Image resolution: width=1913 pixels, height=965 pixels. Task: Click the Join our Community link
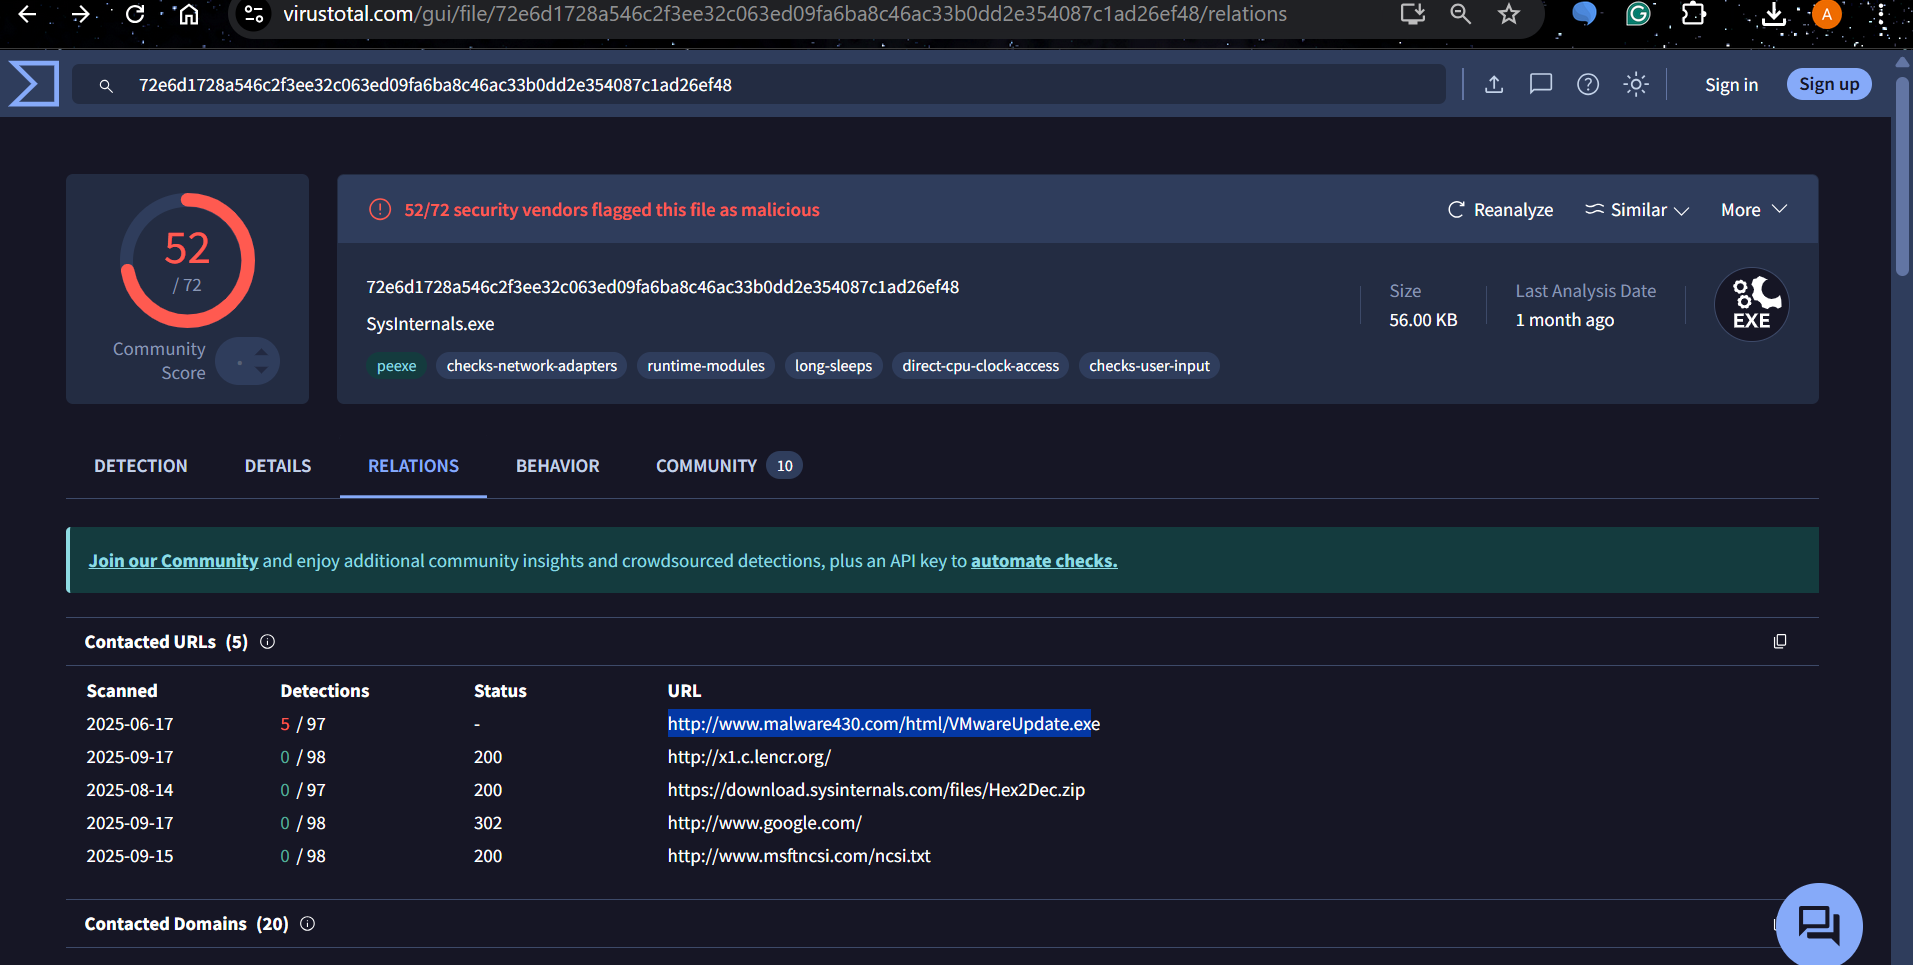173,561
